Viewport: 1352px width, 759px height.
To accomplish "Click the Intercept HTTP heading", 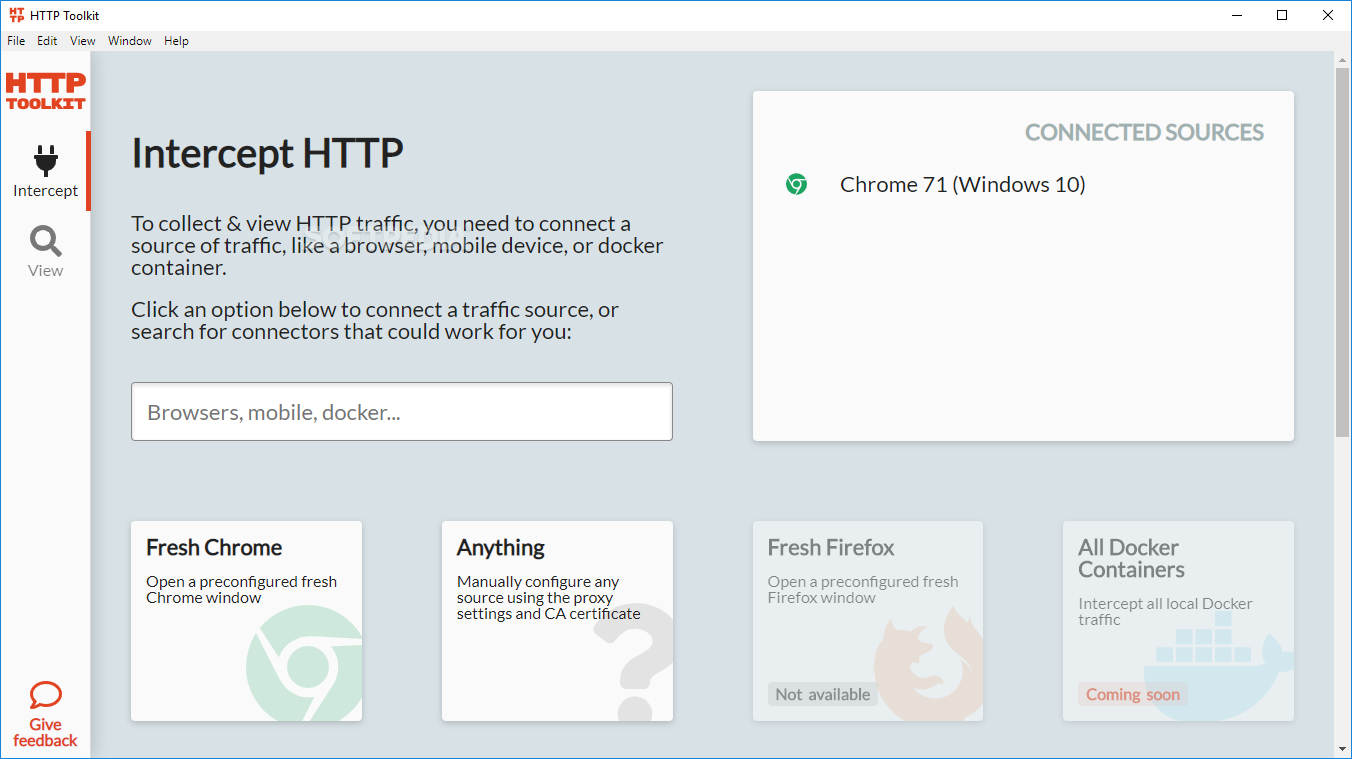I will pos(267,154).
